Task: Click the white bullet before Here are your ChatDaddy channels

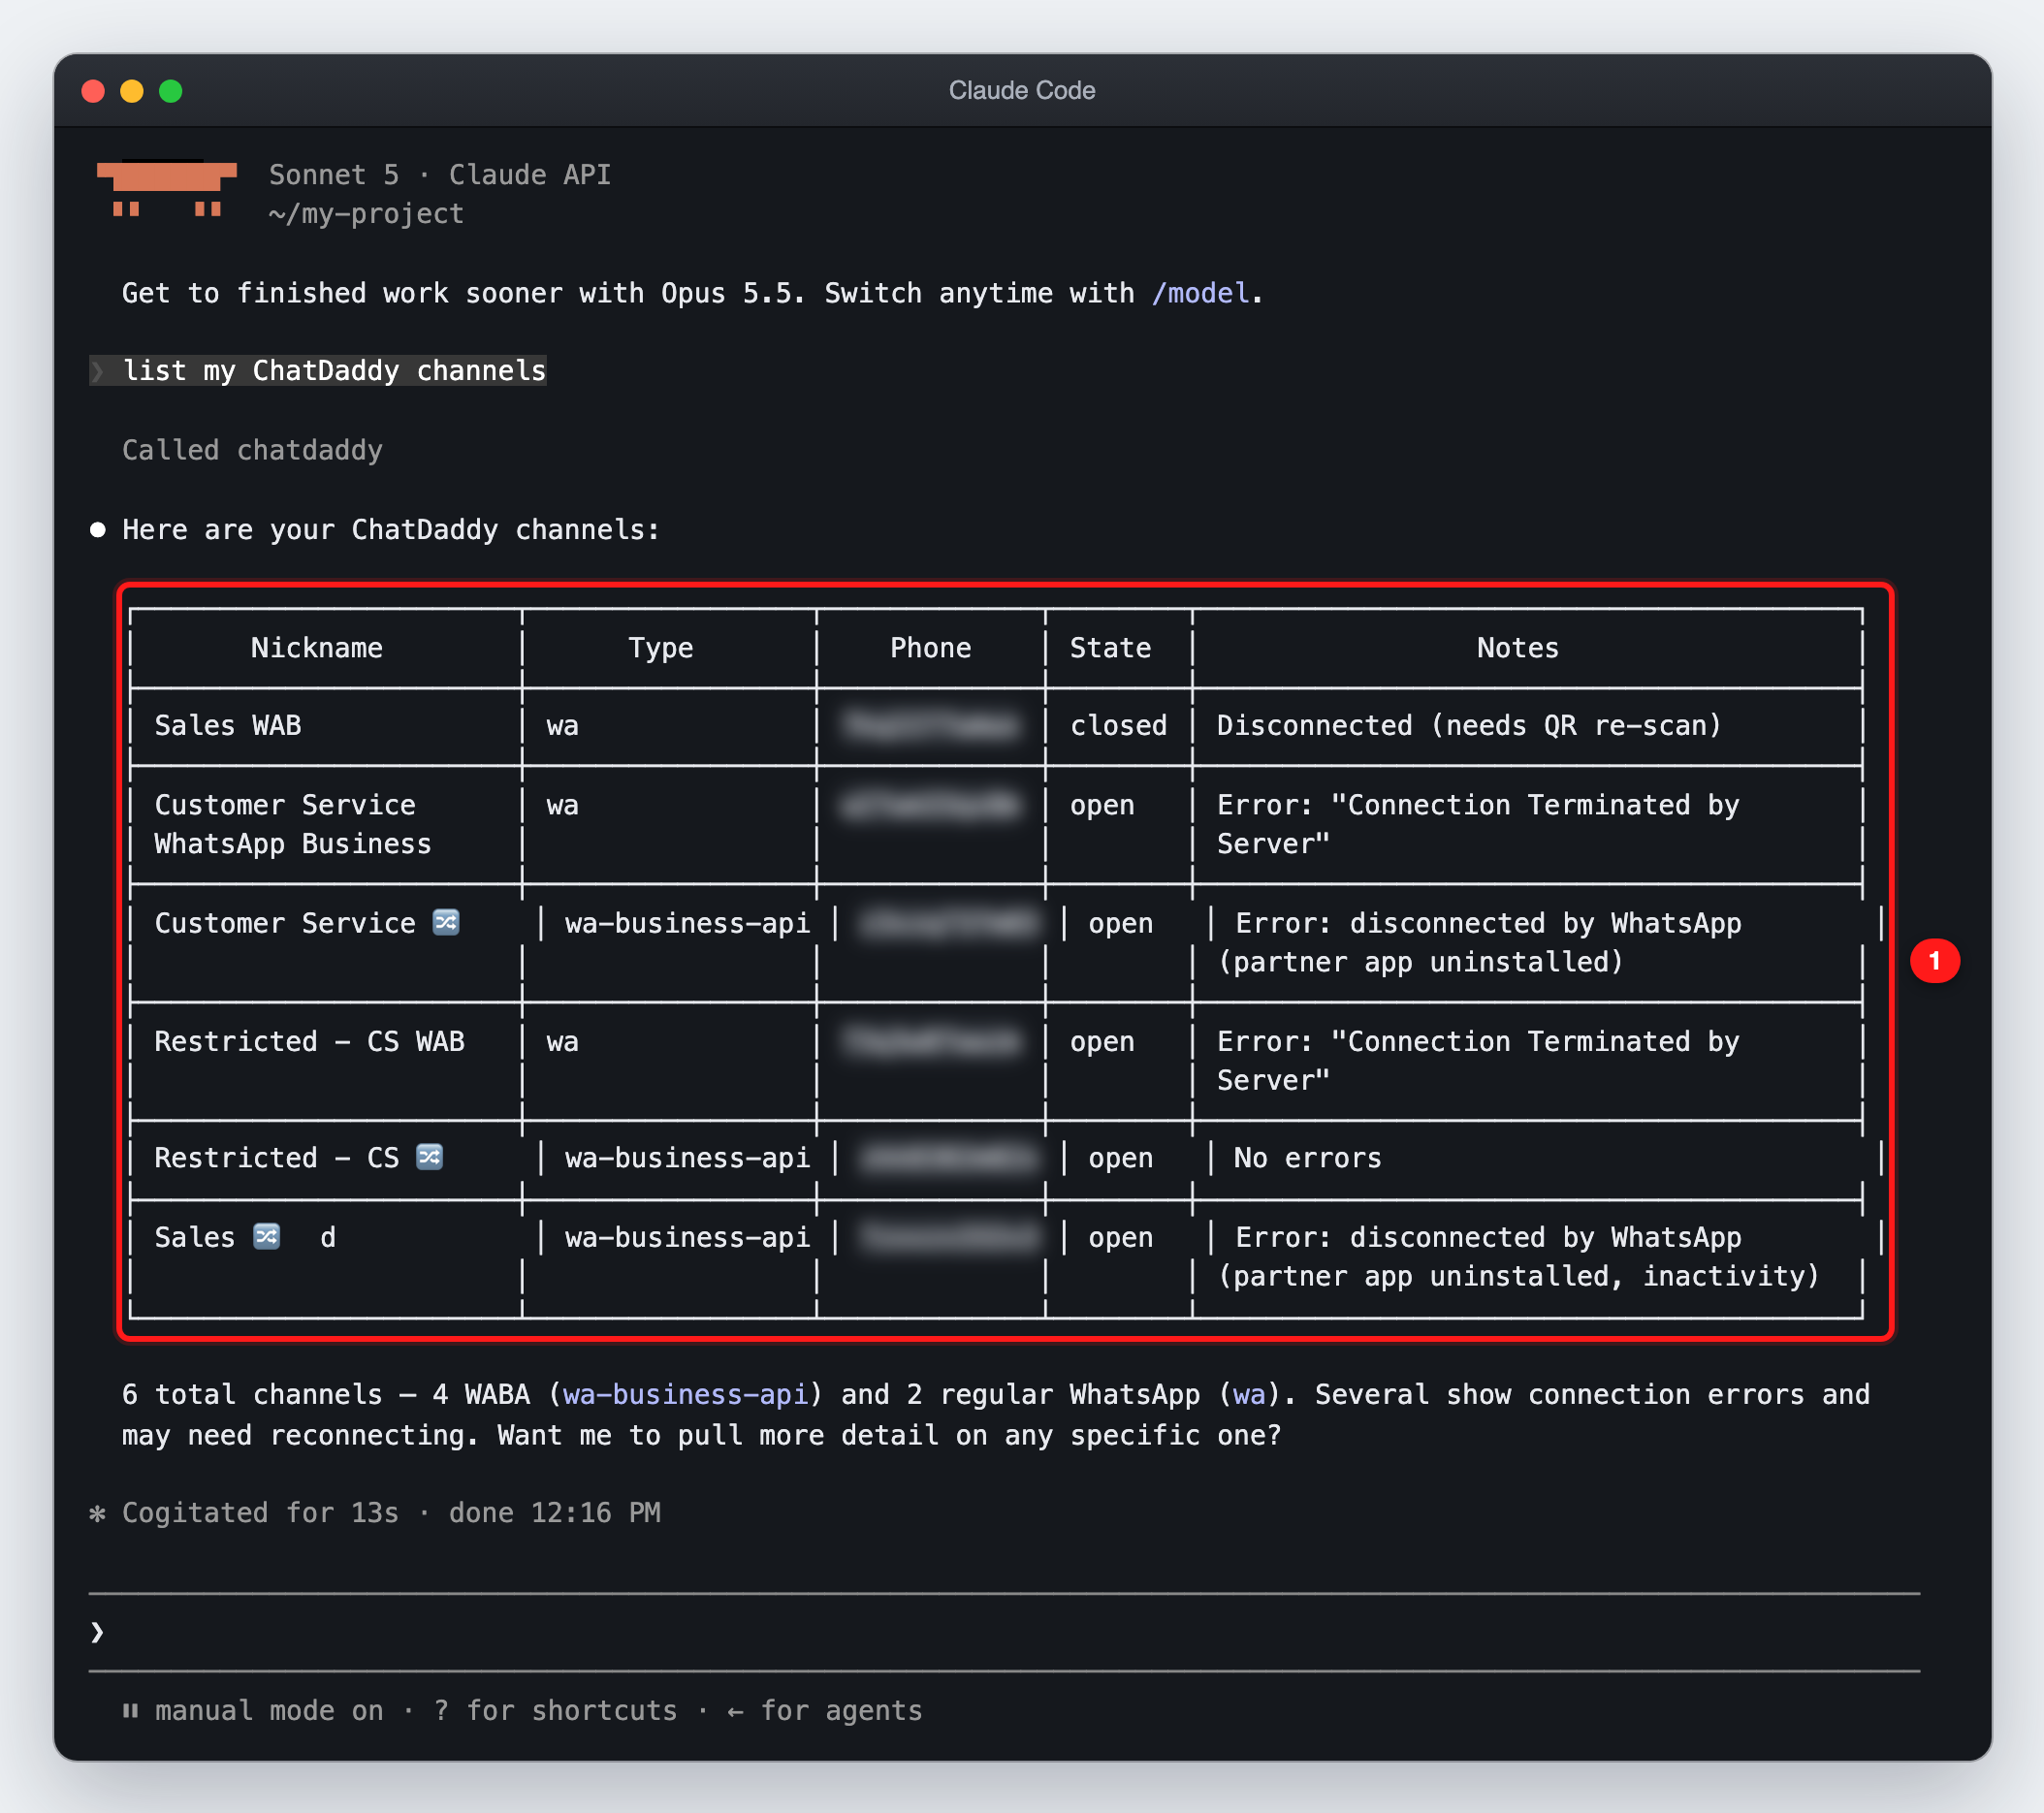Action: click(98, 530)
